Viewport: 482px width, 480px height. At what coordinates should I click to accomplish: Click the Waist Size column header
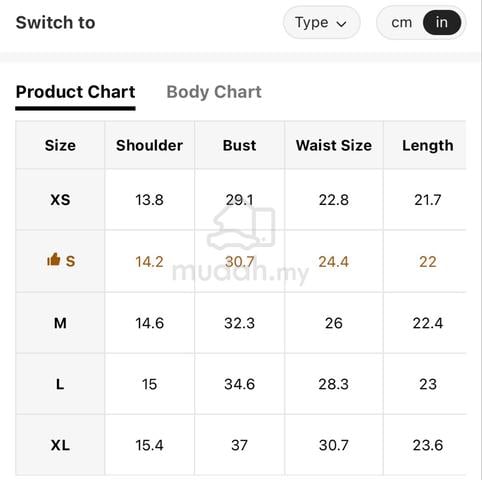tap(334, 145)
